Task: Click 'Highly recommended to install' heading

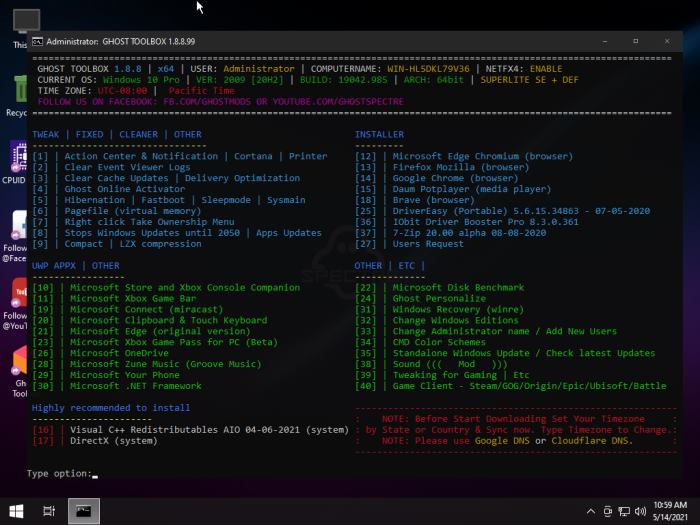Action: tap(111, 408)
